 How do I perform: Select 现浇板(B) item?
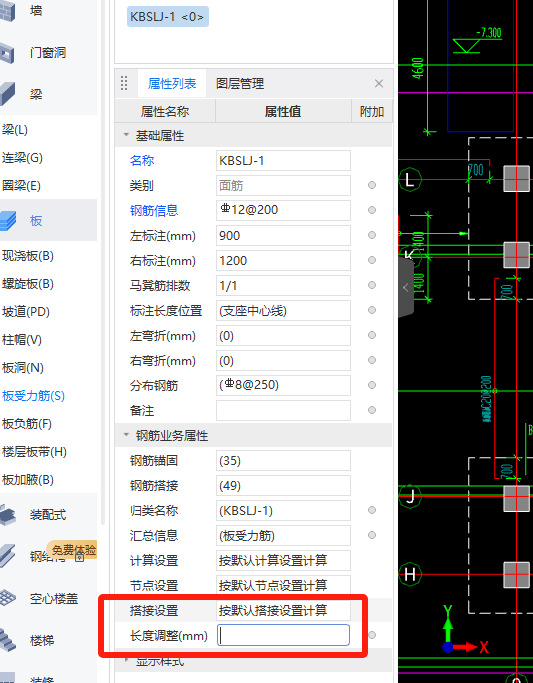pos(28,256)
